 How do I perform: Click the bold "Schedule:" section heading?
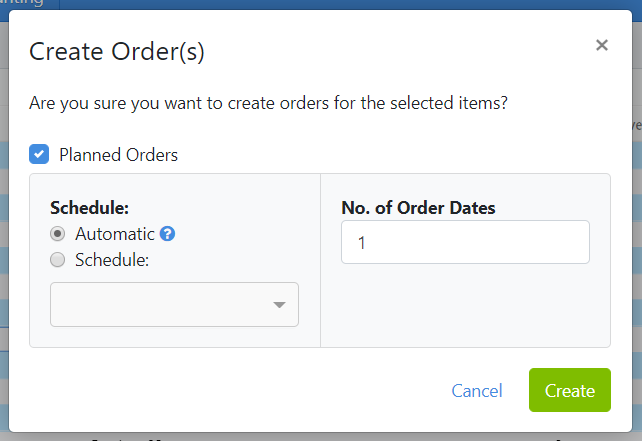coord(90,208)
